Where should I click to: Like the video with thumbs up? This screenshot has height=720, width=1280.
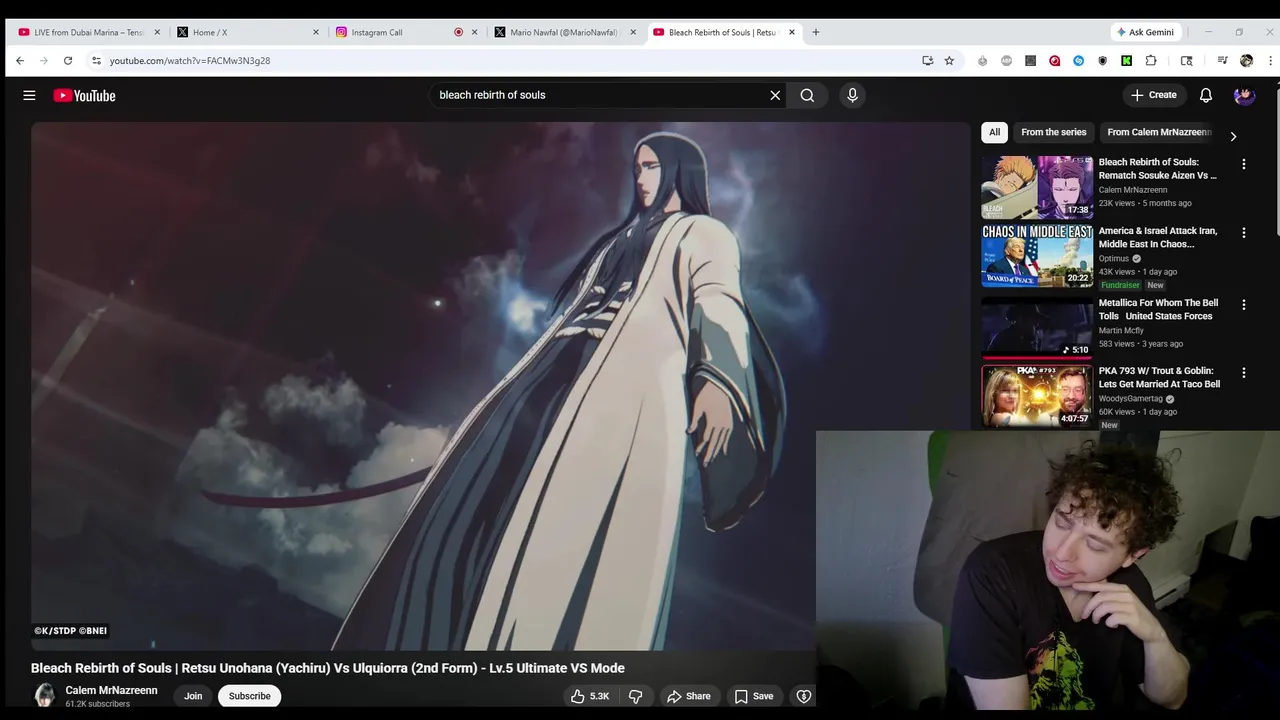tap(590, 696)
